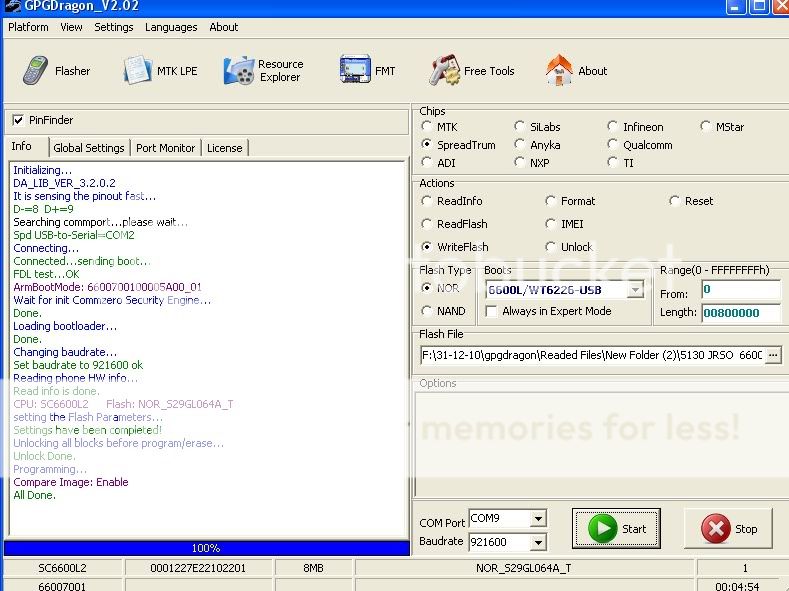The height and width of the screenshot is (591, 789).
Task: Click the 921600 baudrate value field
Action: click(x=500, y=542)
